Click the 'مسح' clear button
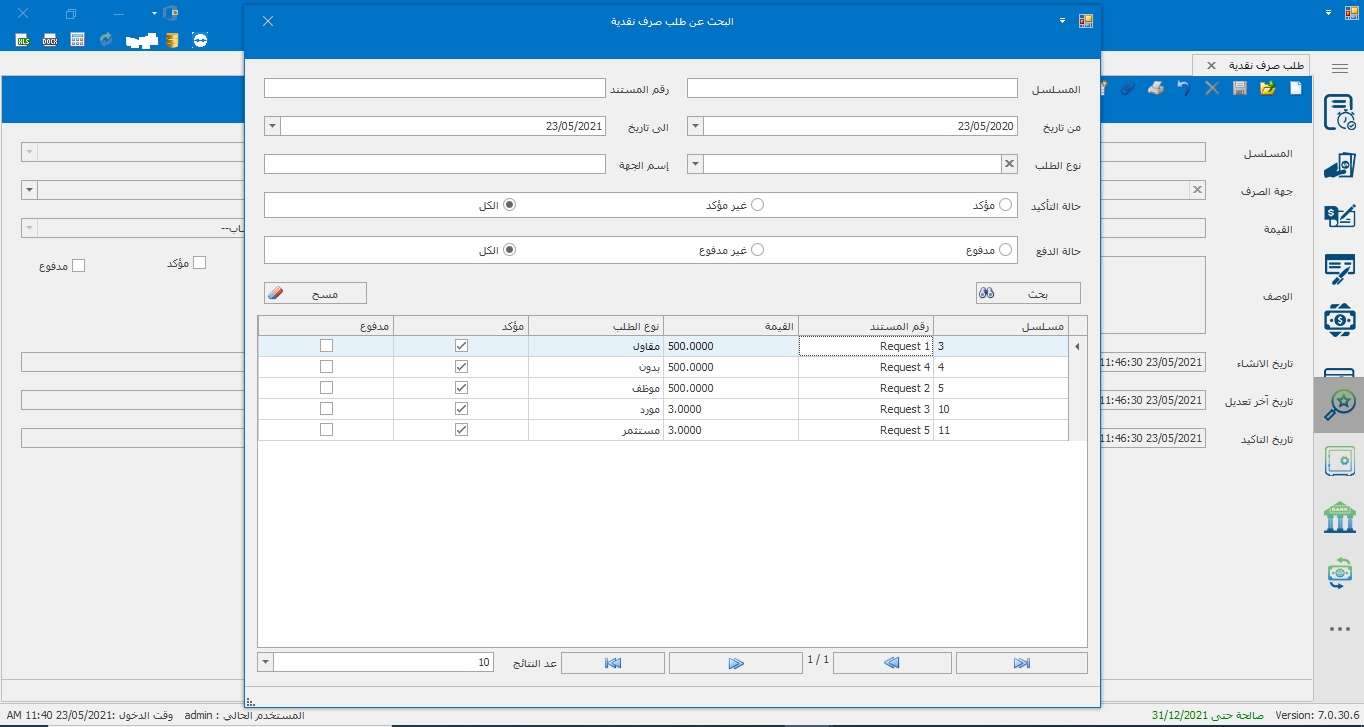 tap(315, 293)
